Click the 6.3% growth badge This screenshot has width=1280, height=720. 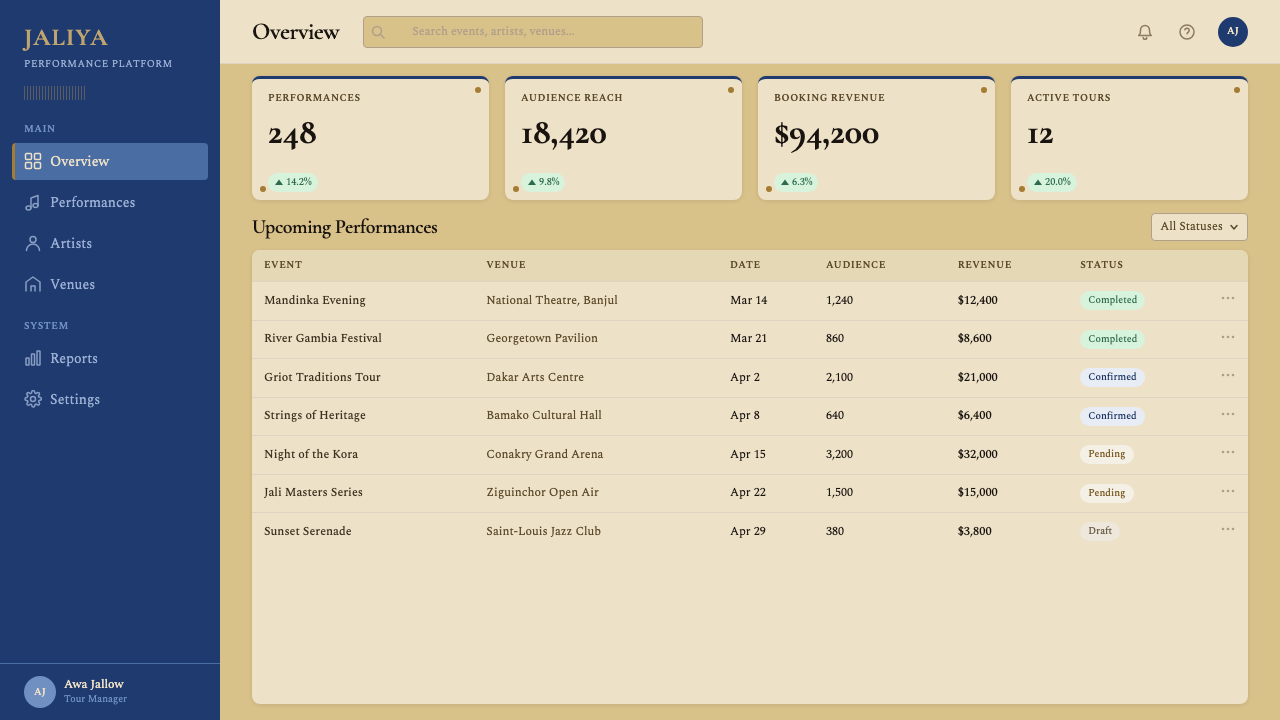[796, 182]
